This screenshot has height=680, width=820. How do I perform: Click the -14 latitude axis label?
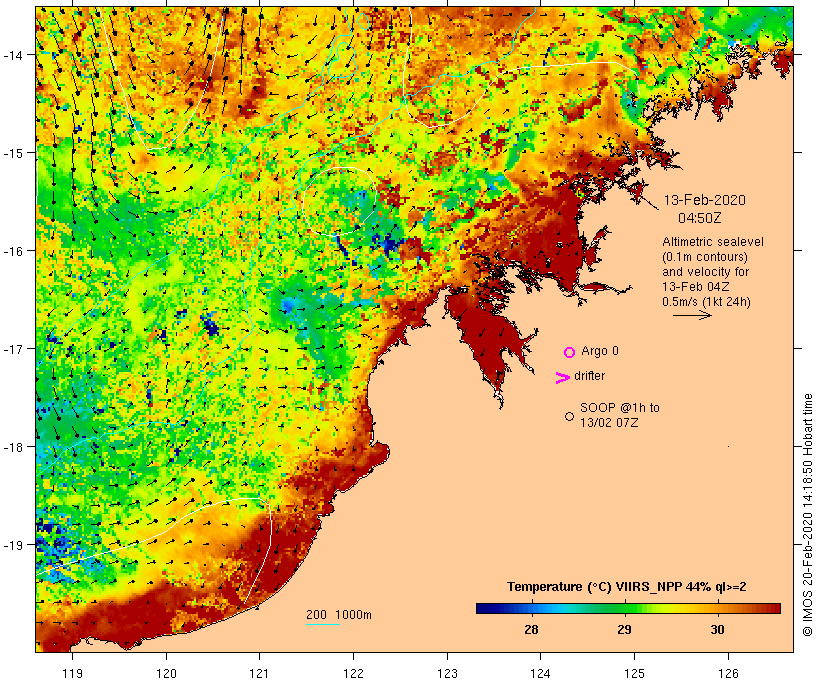(x=13, y=54)
